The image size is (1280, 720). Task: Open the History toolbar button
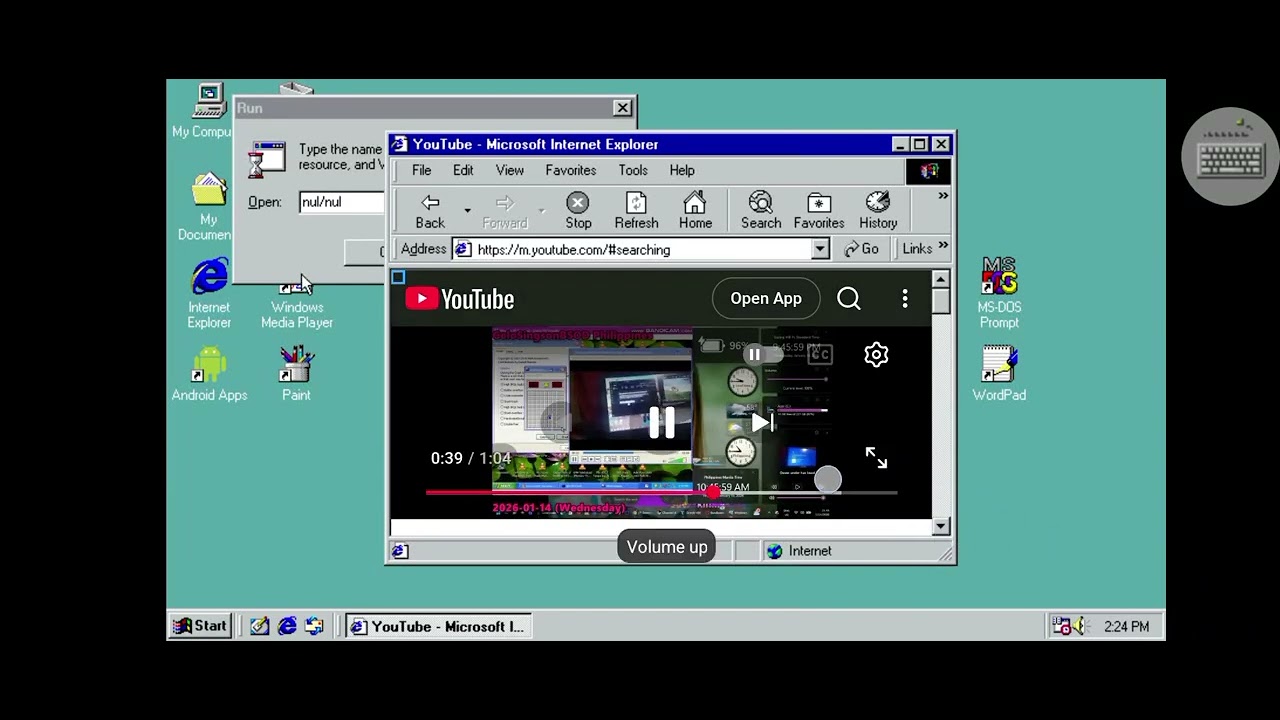878,211
